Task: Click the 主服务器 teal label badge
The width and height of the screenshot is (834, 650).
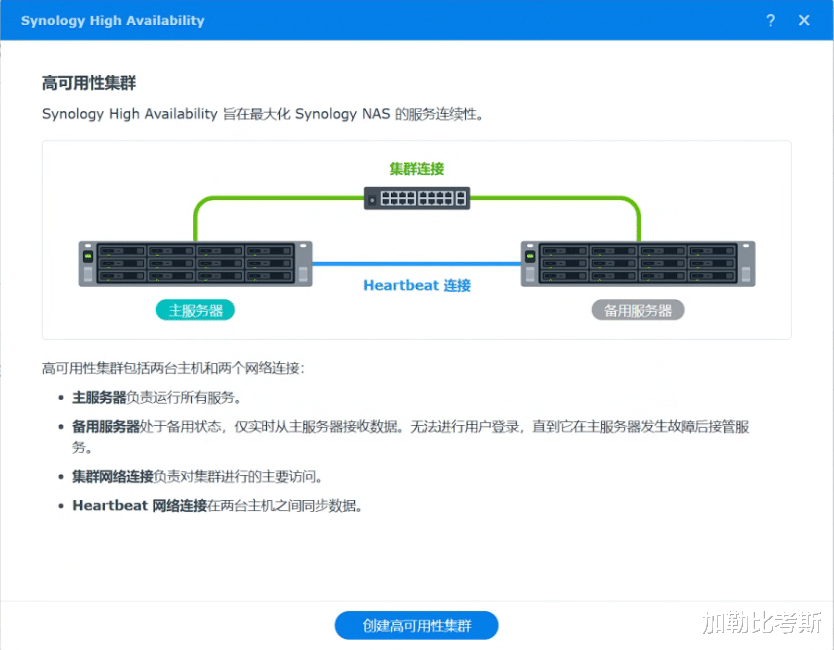Action: click(x=195, y=310)
